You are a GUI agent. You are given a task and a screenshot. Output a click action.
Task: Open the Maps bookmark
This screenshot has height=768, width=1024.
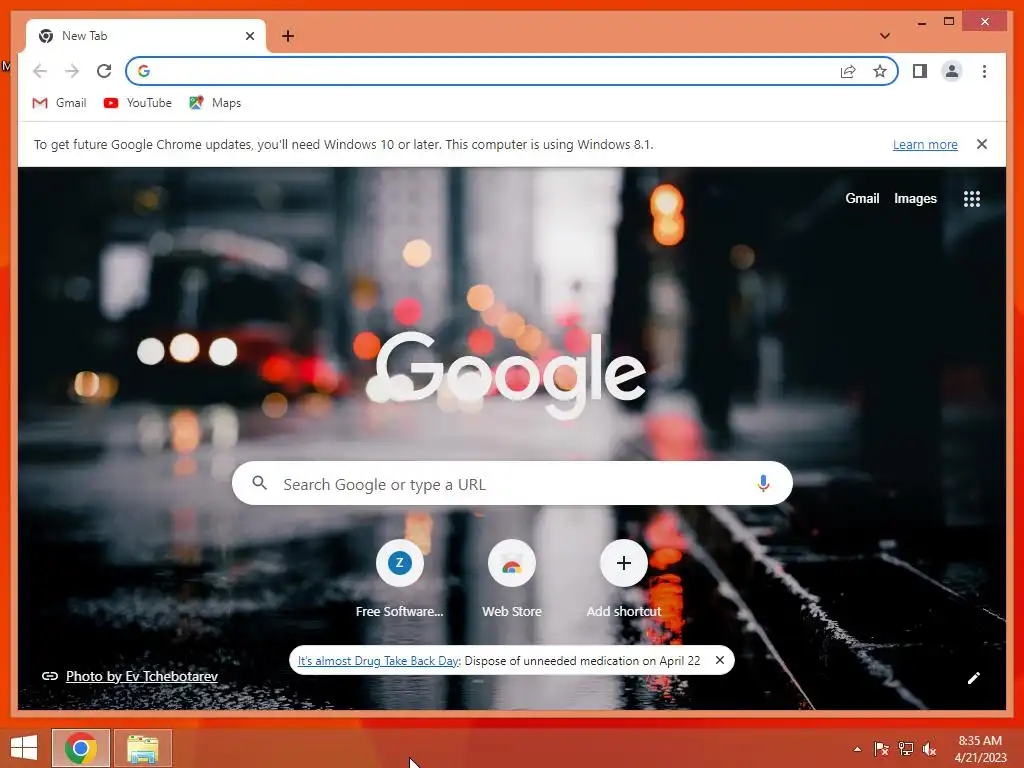coord(215,103)
